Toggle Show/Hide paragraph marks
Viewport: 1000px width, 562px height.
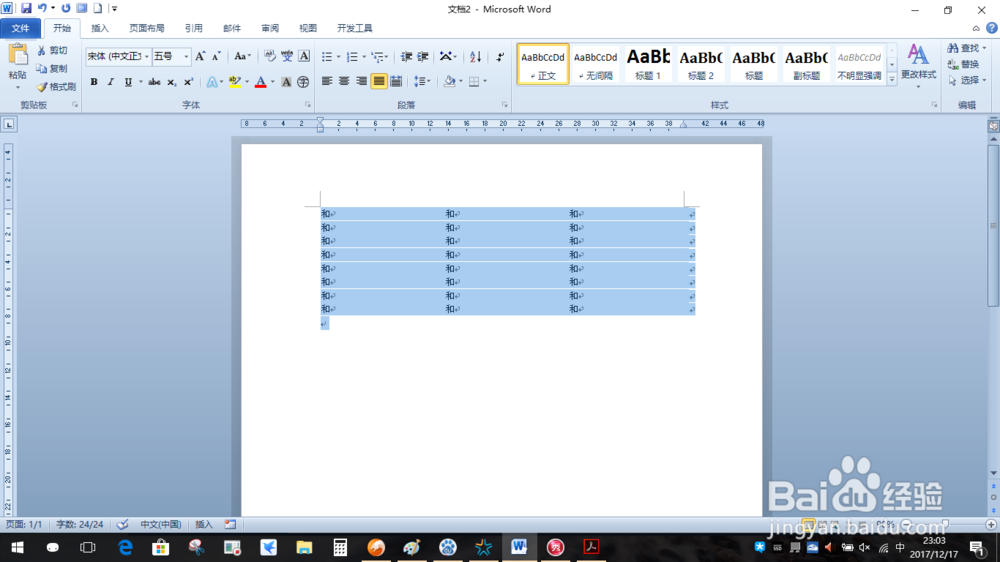point(500,57)
